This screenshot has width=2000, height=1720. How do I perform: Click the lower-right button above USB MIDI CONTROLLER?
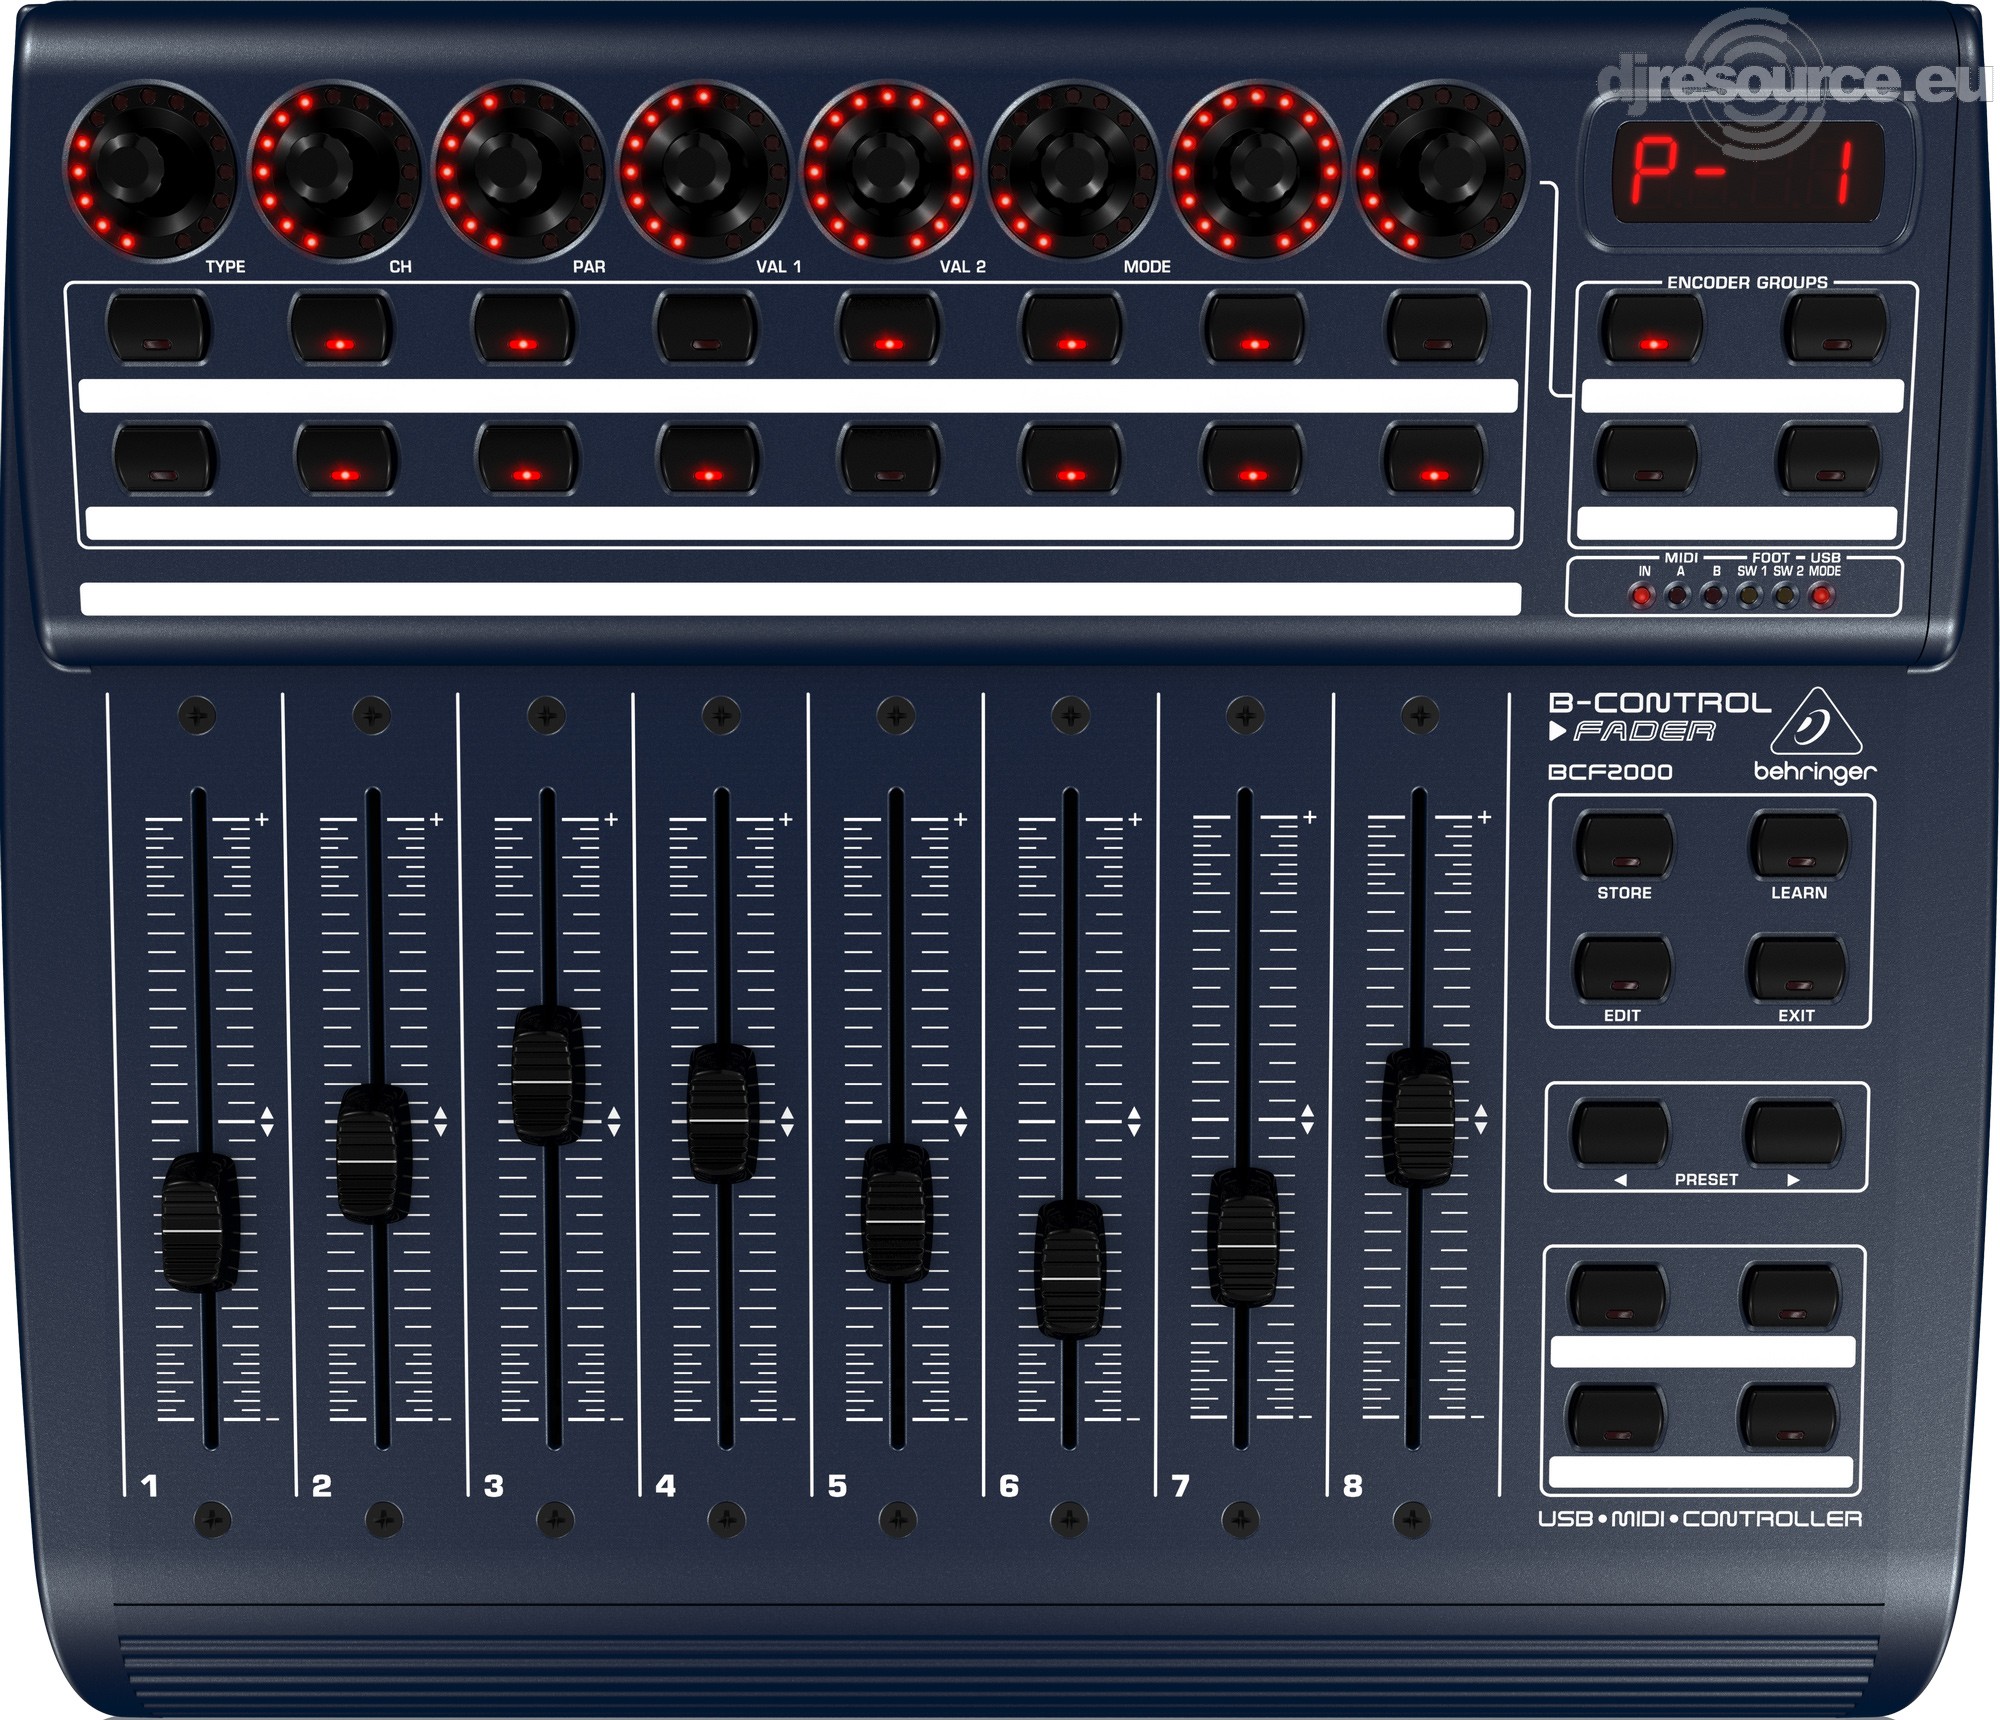(x=1788, y=1418)
